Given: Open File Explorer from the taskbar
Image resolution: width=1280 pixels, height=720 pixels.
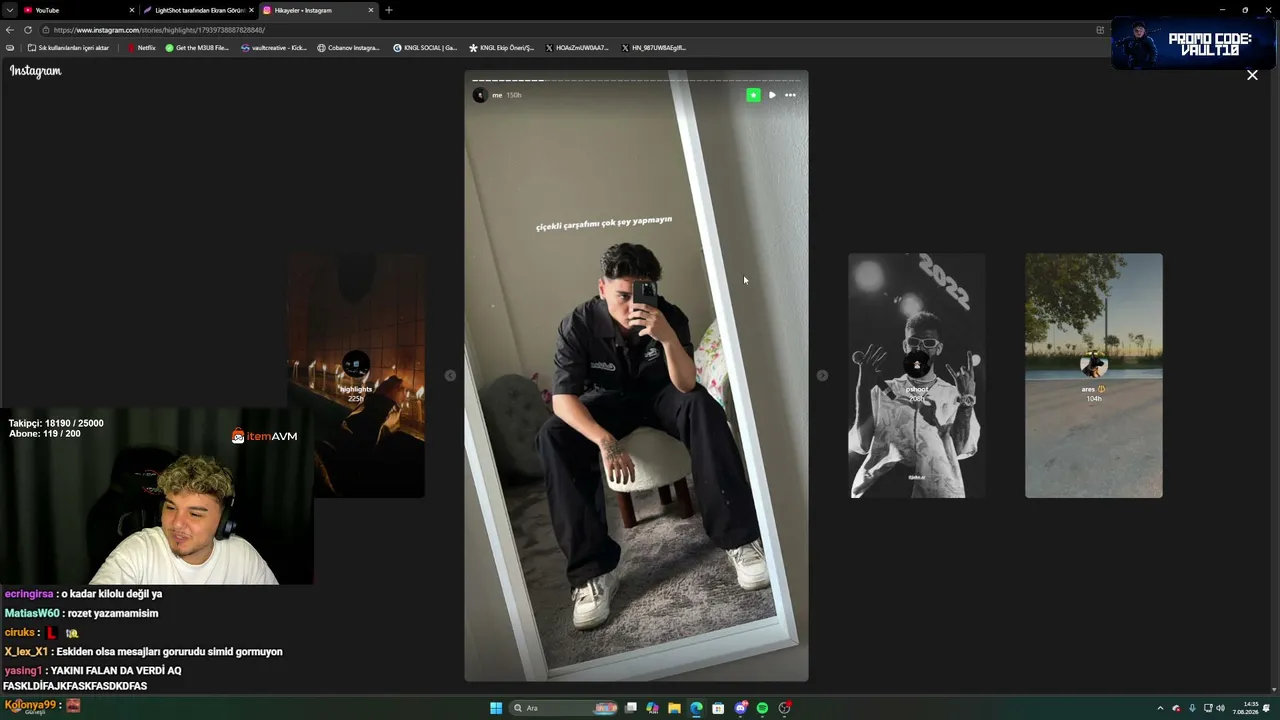Looking at the screenshot, I should pyautogui.click(x=675, y=708).
